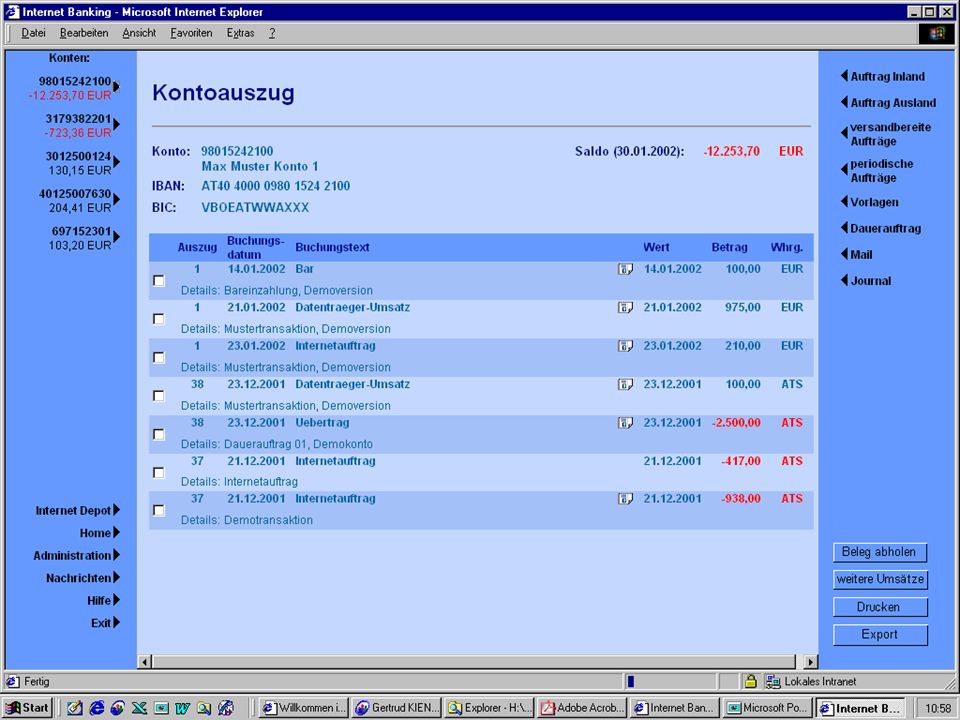The width and height of the screenshot is (960, 720).
Task: Click the Drucken button
Action: 880,607
